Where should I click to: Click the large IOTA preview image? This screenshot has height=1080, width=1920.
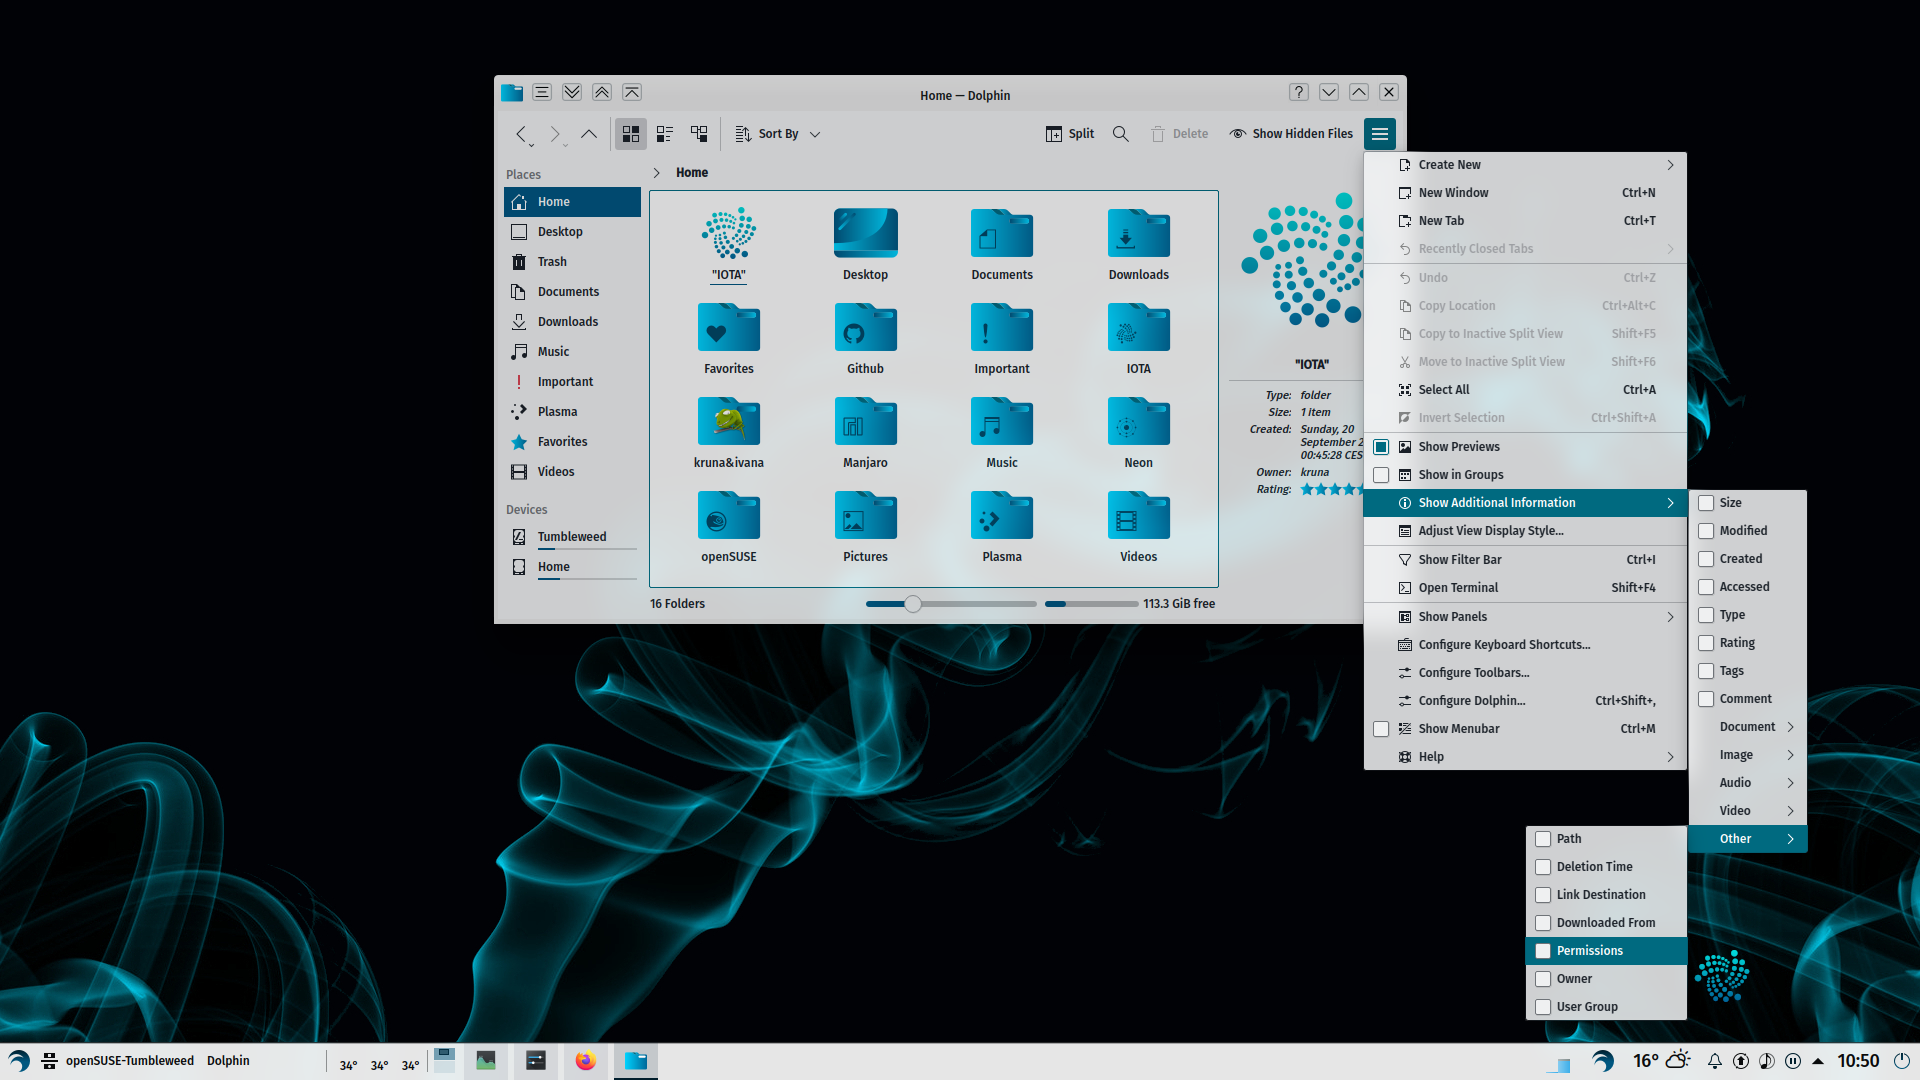(1301, 260)
